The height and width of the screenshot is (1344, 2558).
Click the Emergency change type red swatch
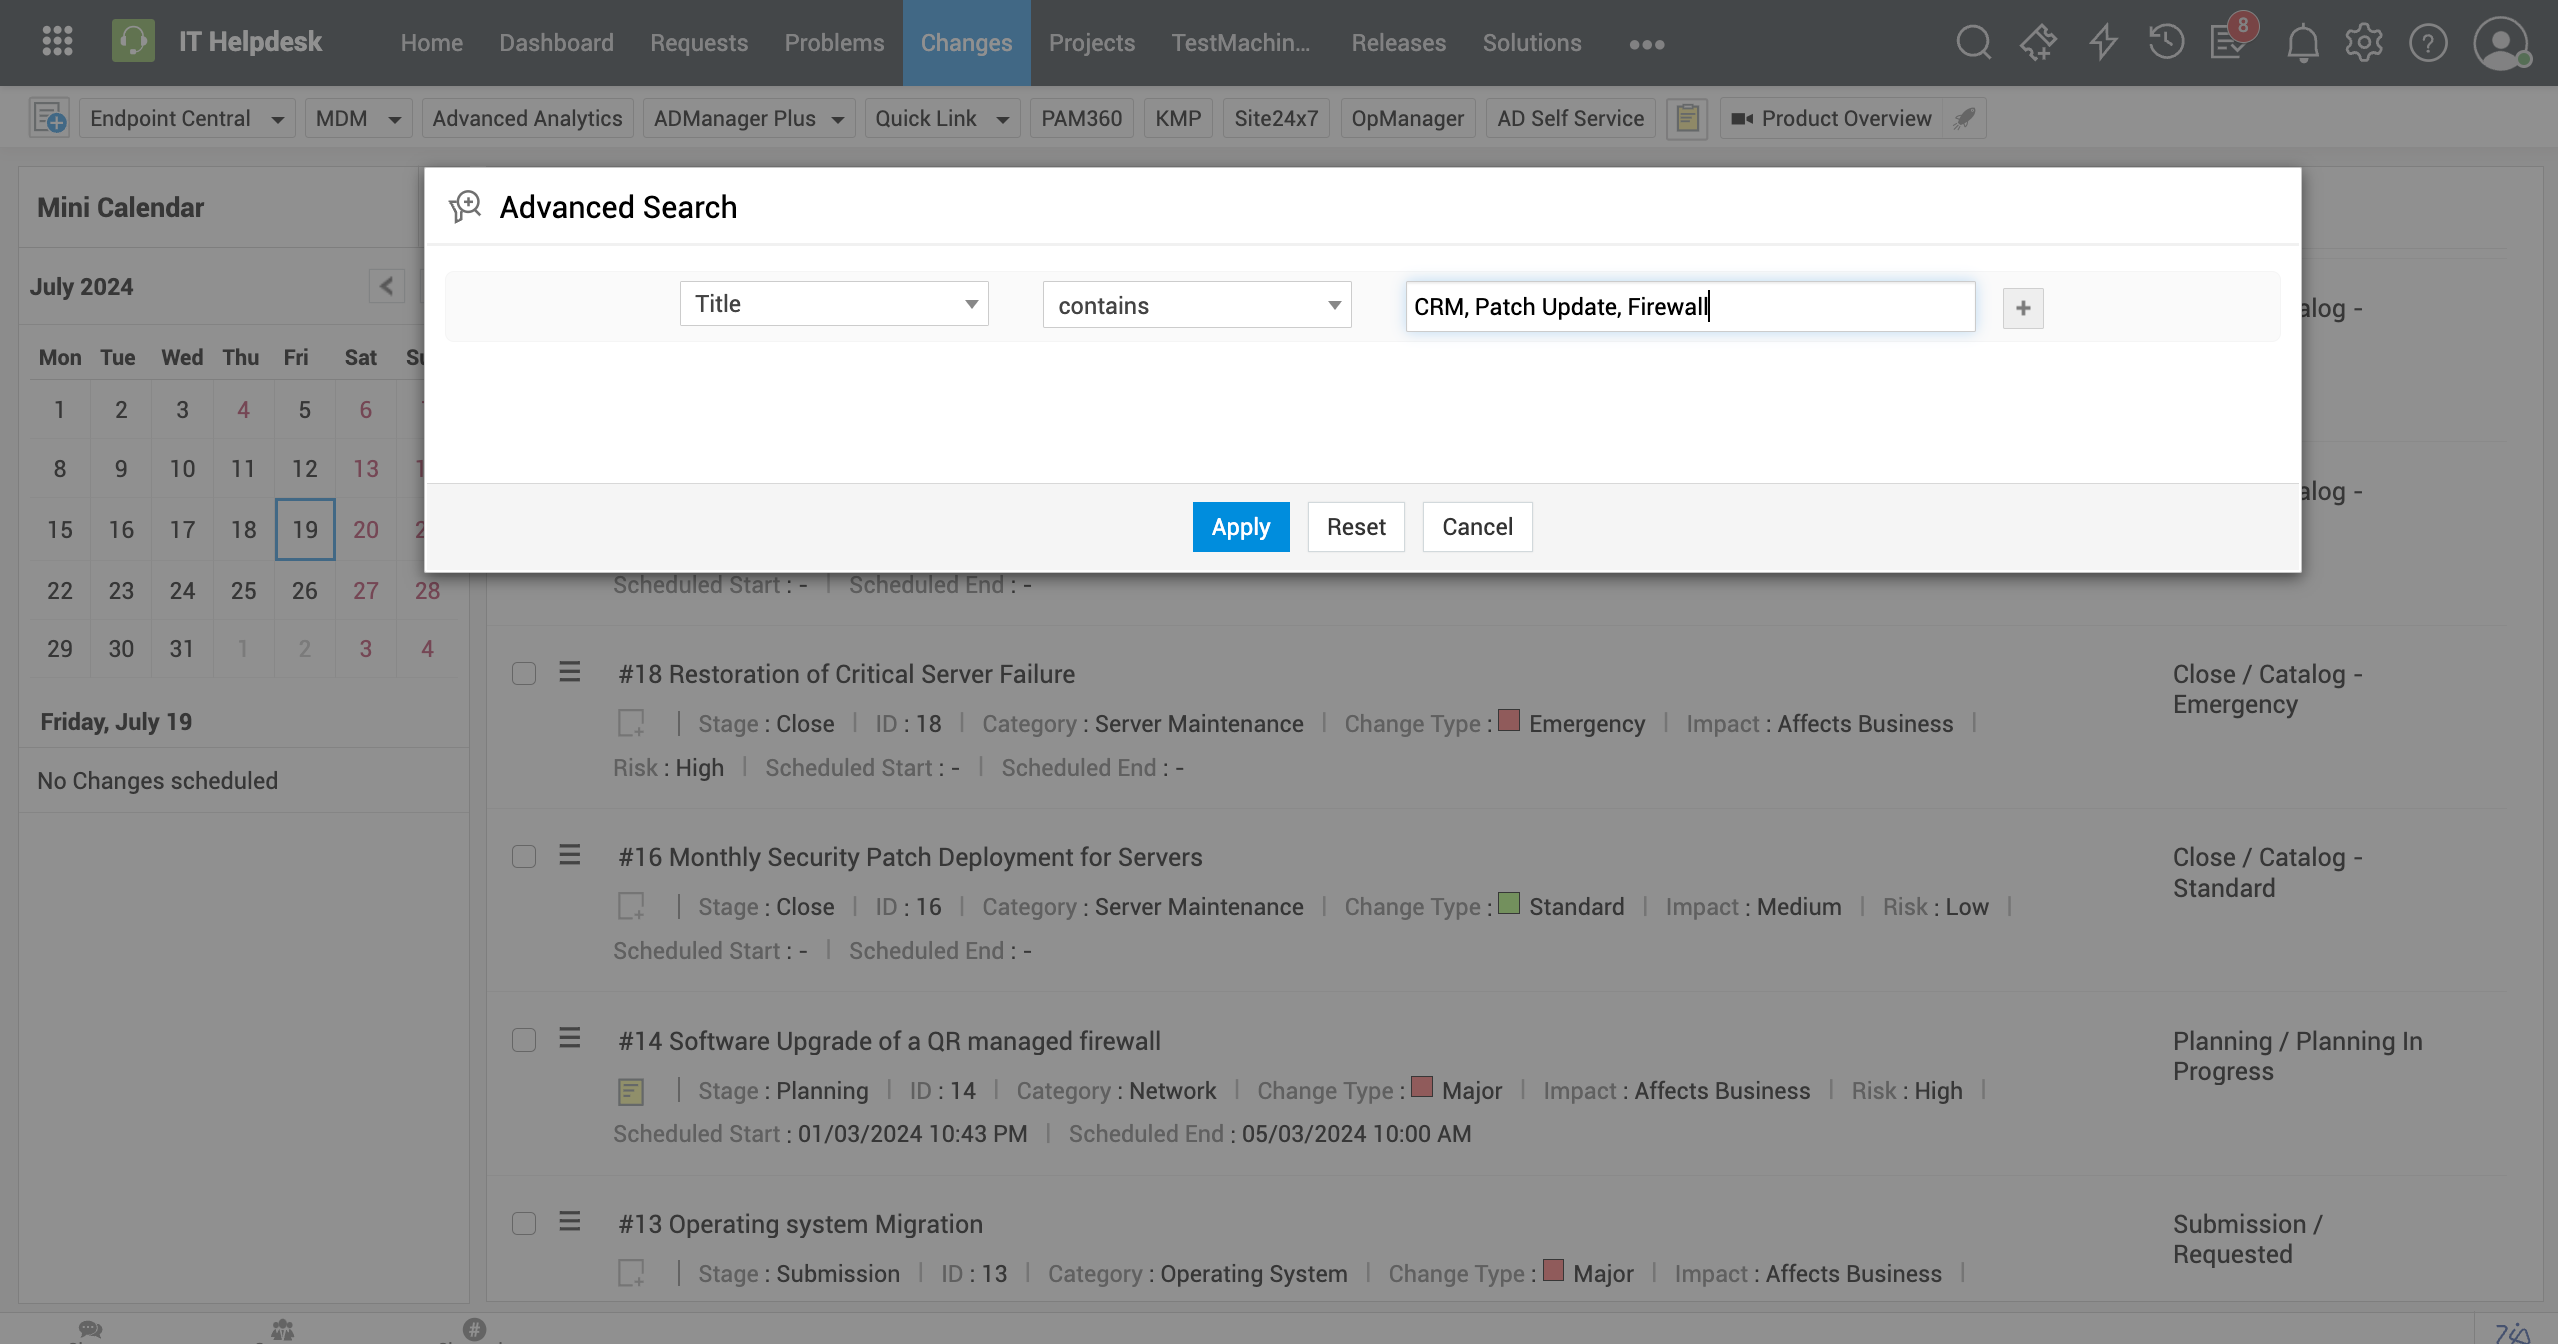(x=1510, y=720)
